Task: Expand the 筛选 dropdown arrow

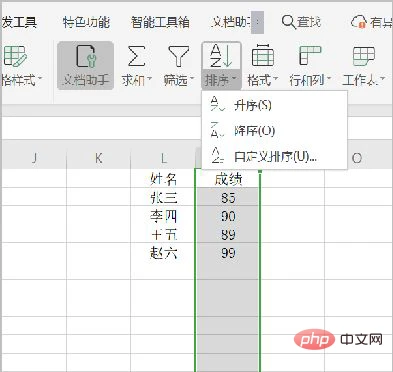Action: tap(192, 79)
